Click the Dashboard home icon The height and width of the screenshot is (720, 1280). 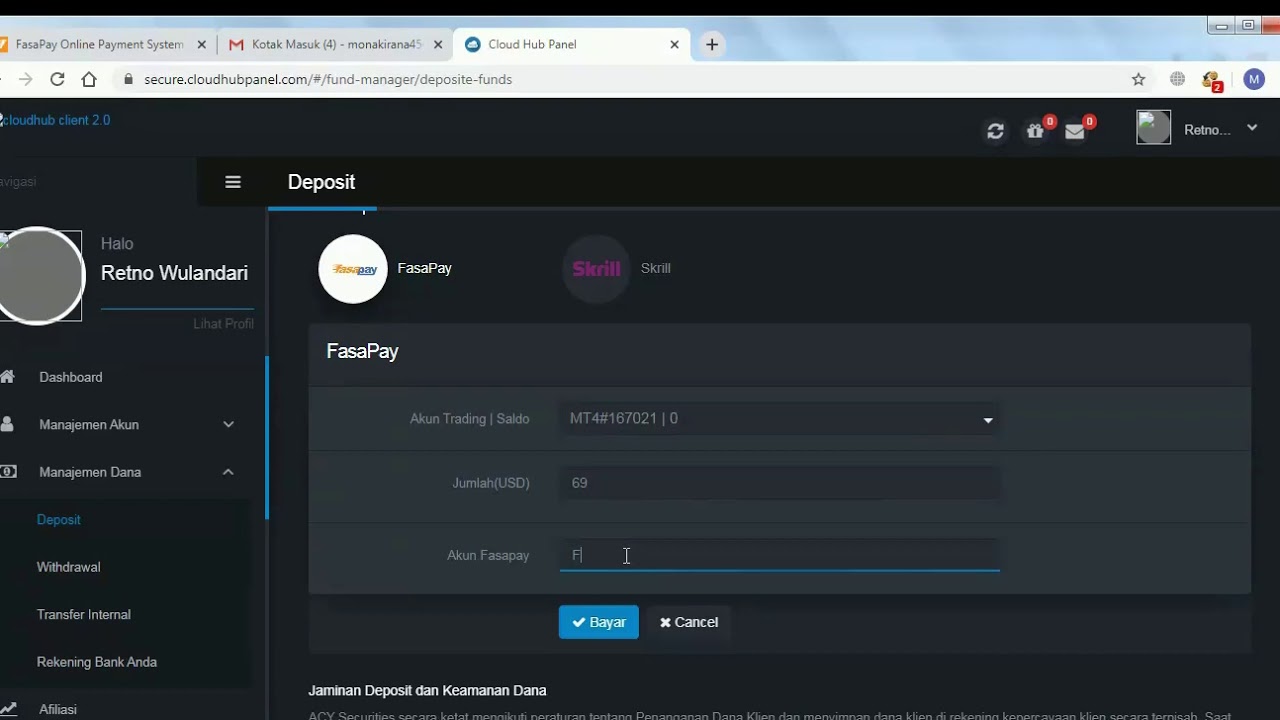[8, 377]
